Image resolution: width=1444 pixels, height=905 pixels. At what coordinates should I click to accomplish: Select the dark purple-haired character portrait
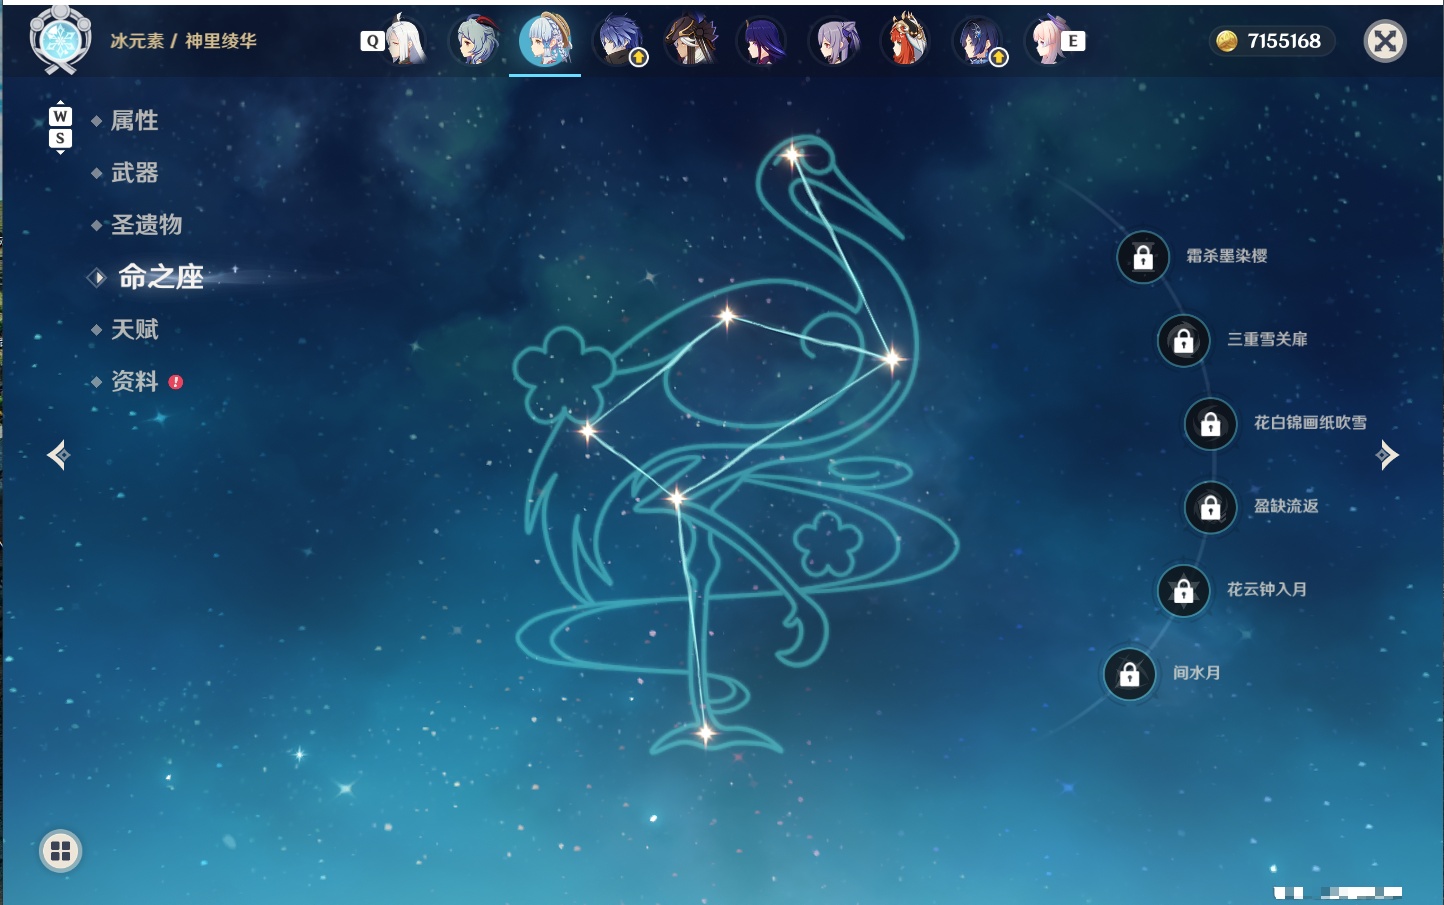(763, 41)
